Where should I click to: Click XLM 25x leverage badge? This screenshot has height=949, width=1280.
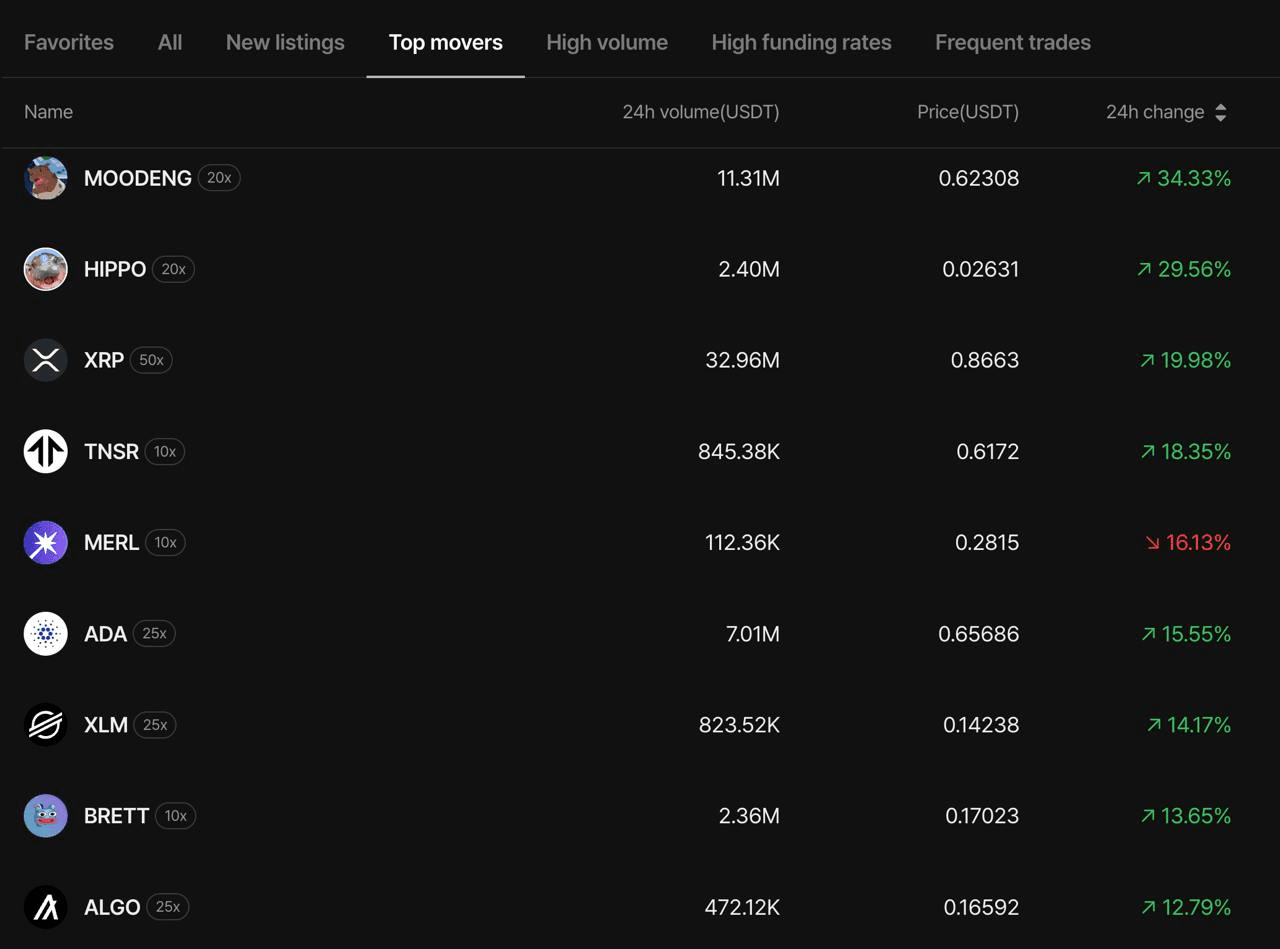(x=155, y=725)
